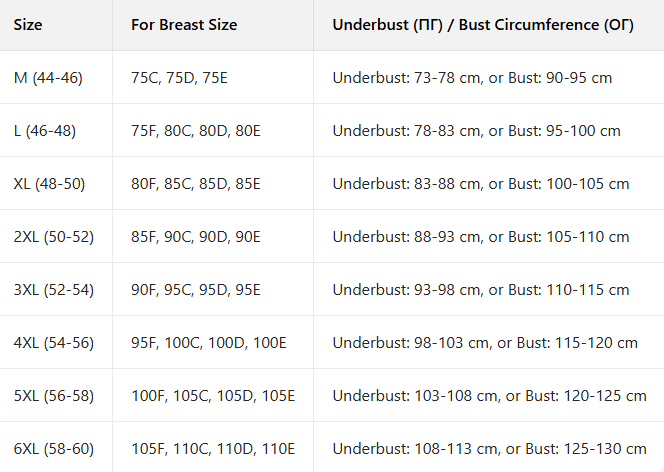The height and width of the screenshot is (472, 664).
Task: Click the Underbust 98-103 cm measurement cell
Action: tap(485, 343)
